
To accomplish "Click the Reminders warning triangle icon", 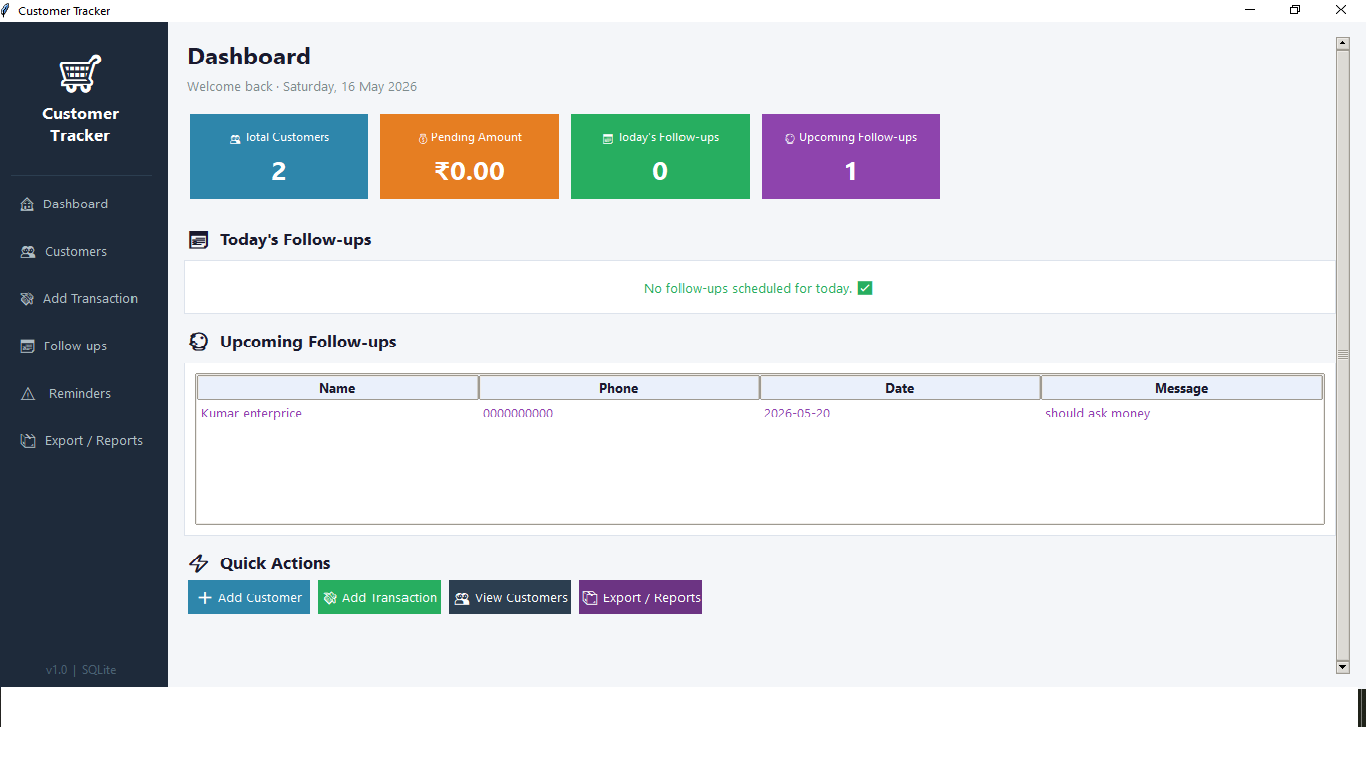I will pyautogui.click(x=28, y=394).
